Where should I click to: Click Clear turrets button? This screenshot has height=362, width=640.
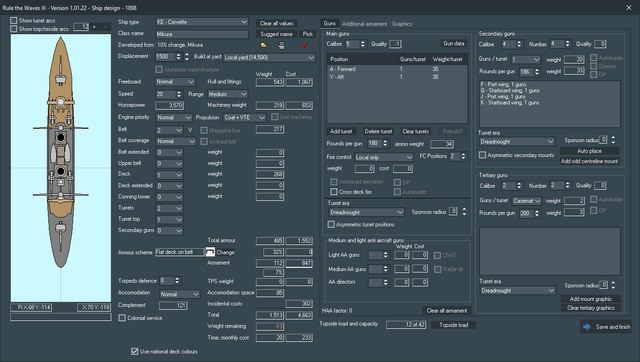416,131
